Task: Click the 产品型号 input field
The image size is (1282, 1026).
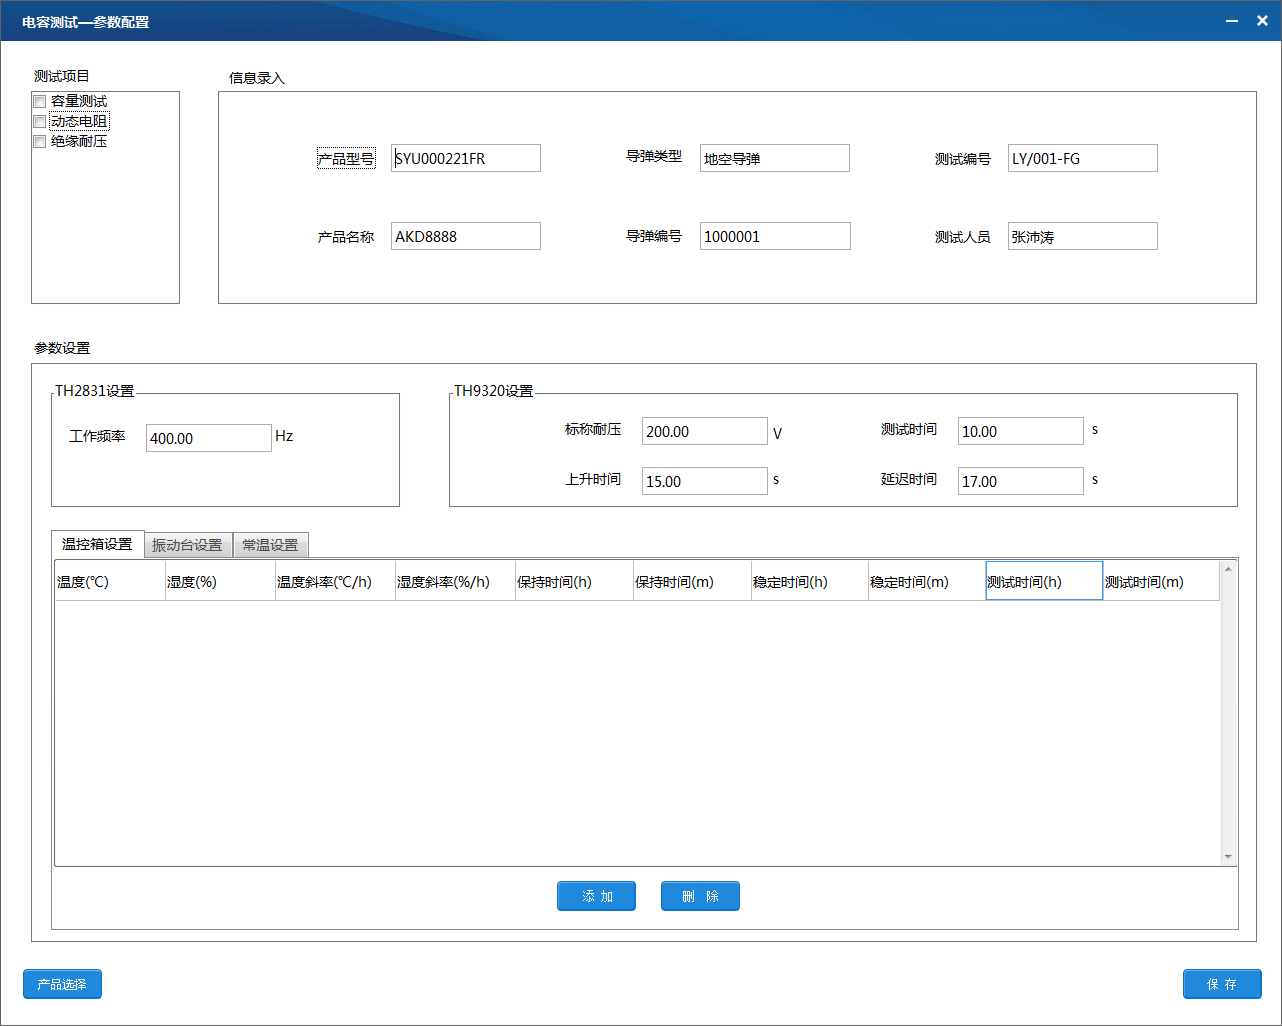Action: [465, 158]
